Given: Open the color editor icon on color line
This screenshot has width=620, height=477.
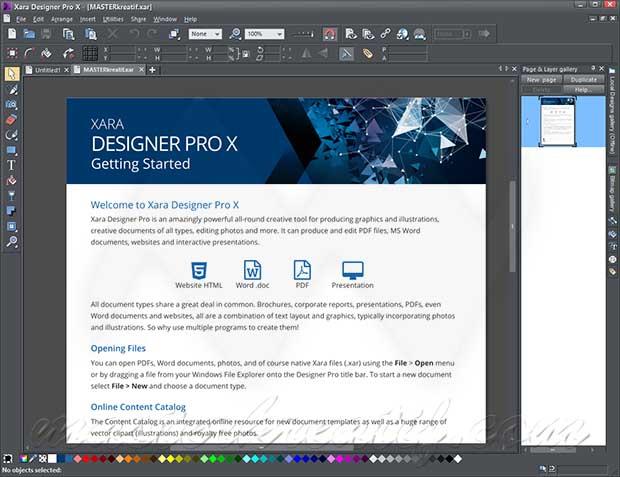Looking at the screenshot, I should pyautogui.click(x=24, y=459).
